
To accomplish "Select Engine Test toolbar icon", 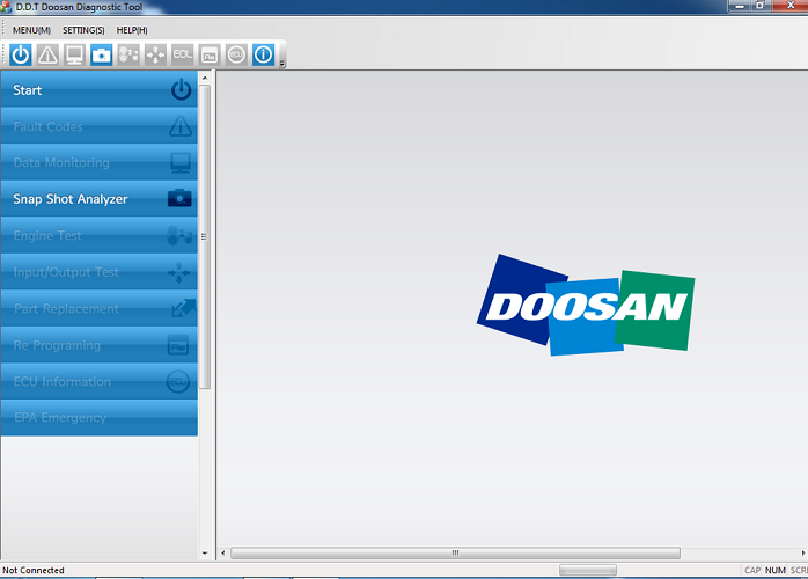I will [128, 55].
